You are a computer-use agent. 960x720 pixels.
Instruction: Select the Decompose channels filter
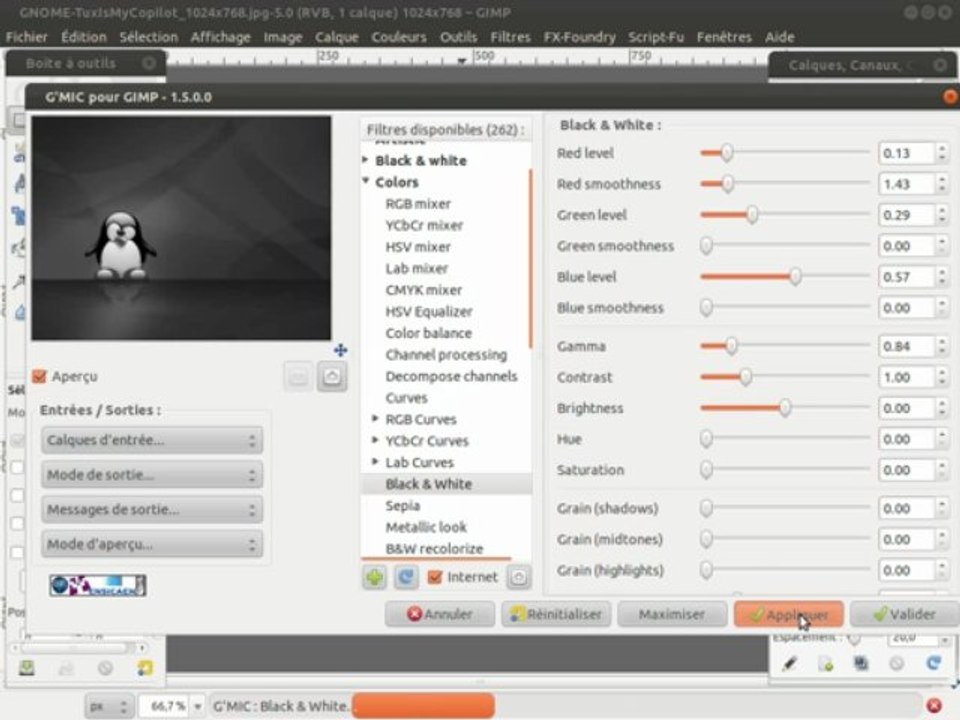pyautogui.click(x=451, y=376)
